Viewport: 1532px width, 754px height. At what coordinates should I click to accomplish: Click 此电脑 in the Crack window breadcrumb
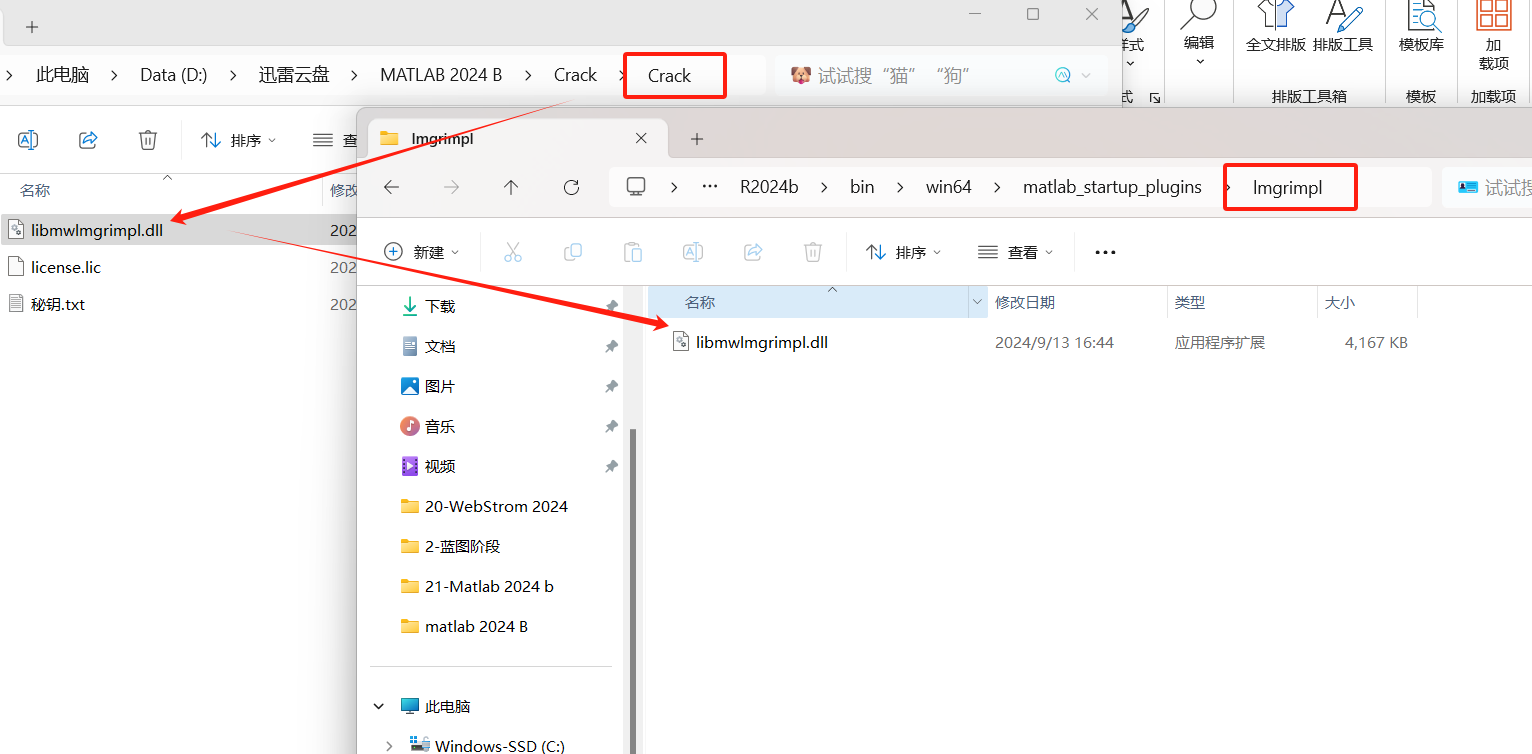63,75
